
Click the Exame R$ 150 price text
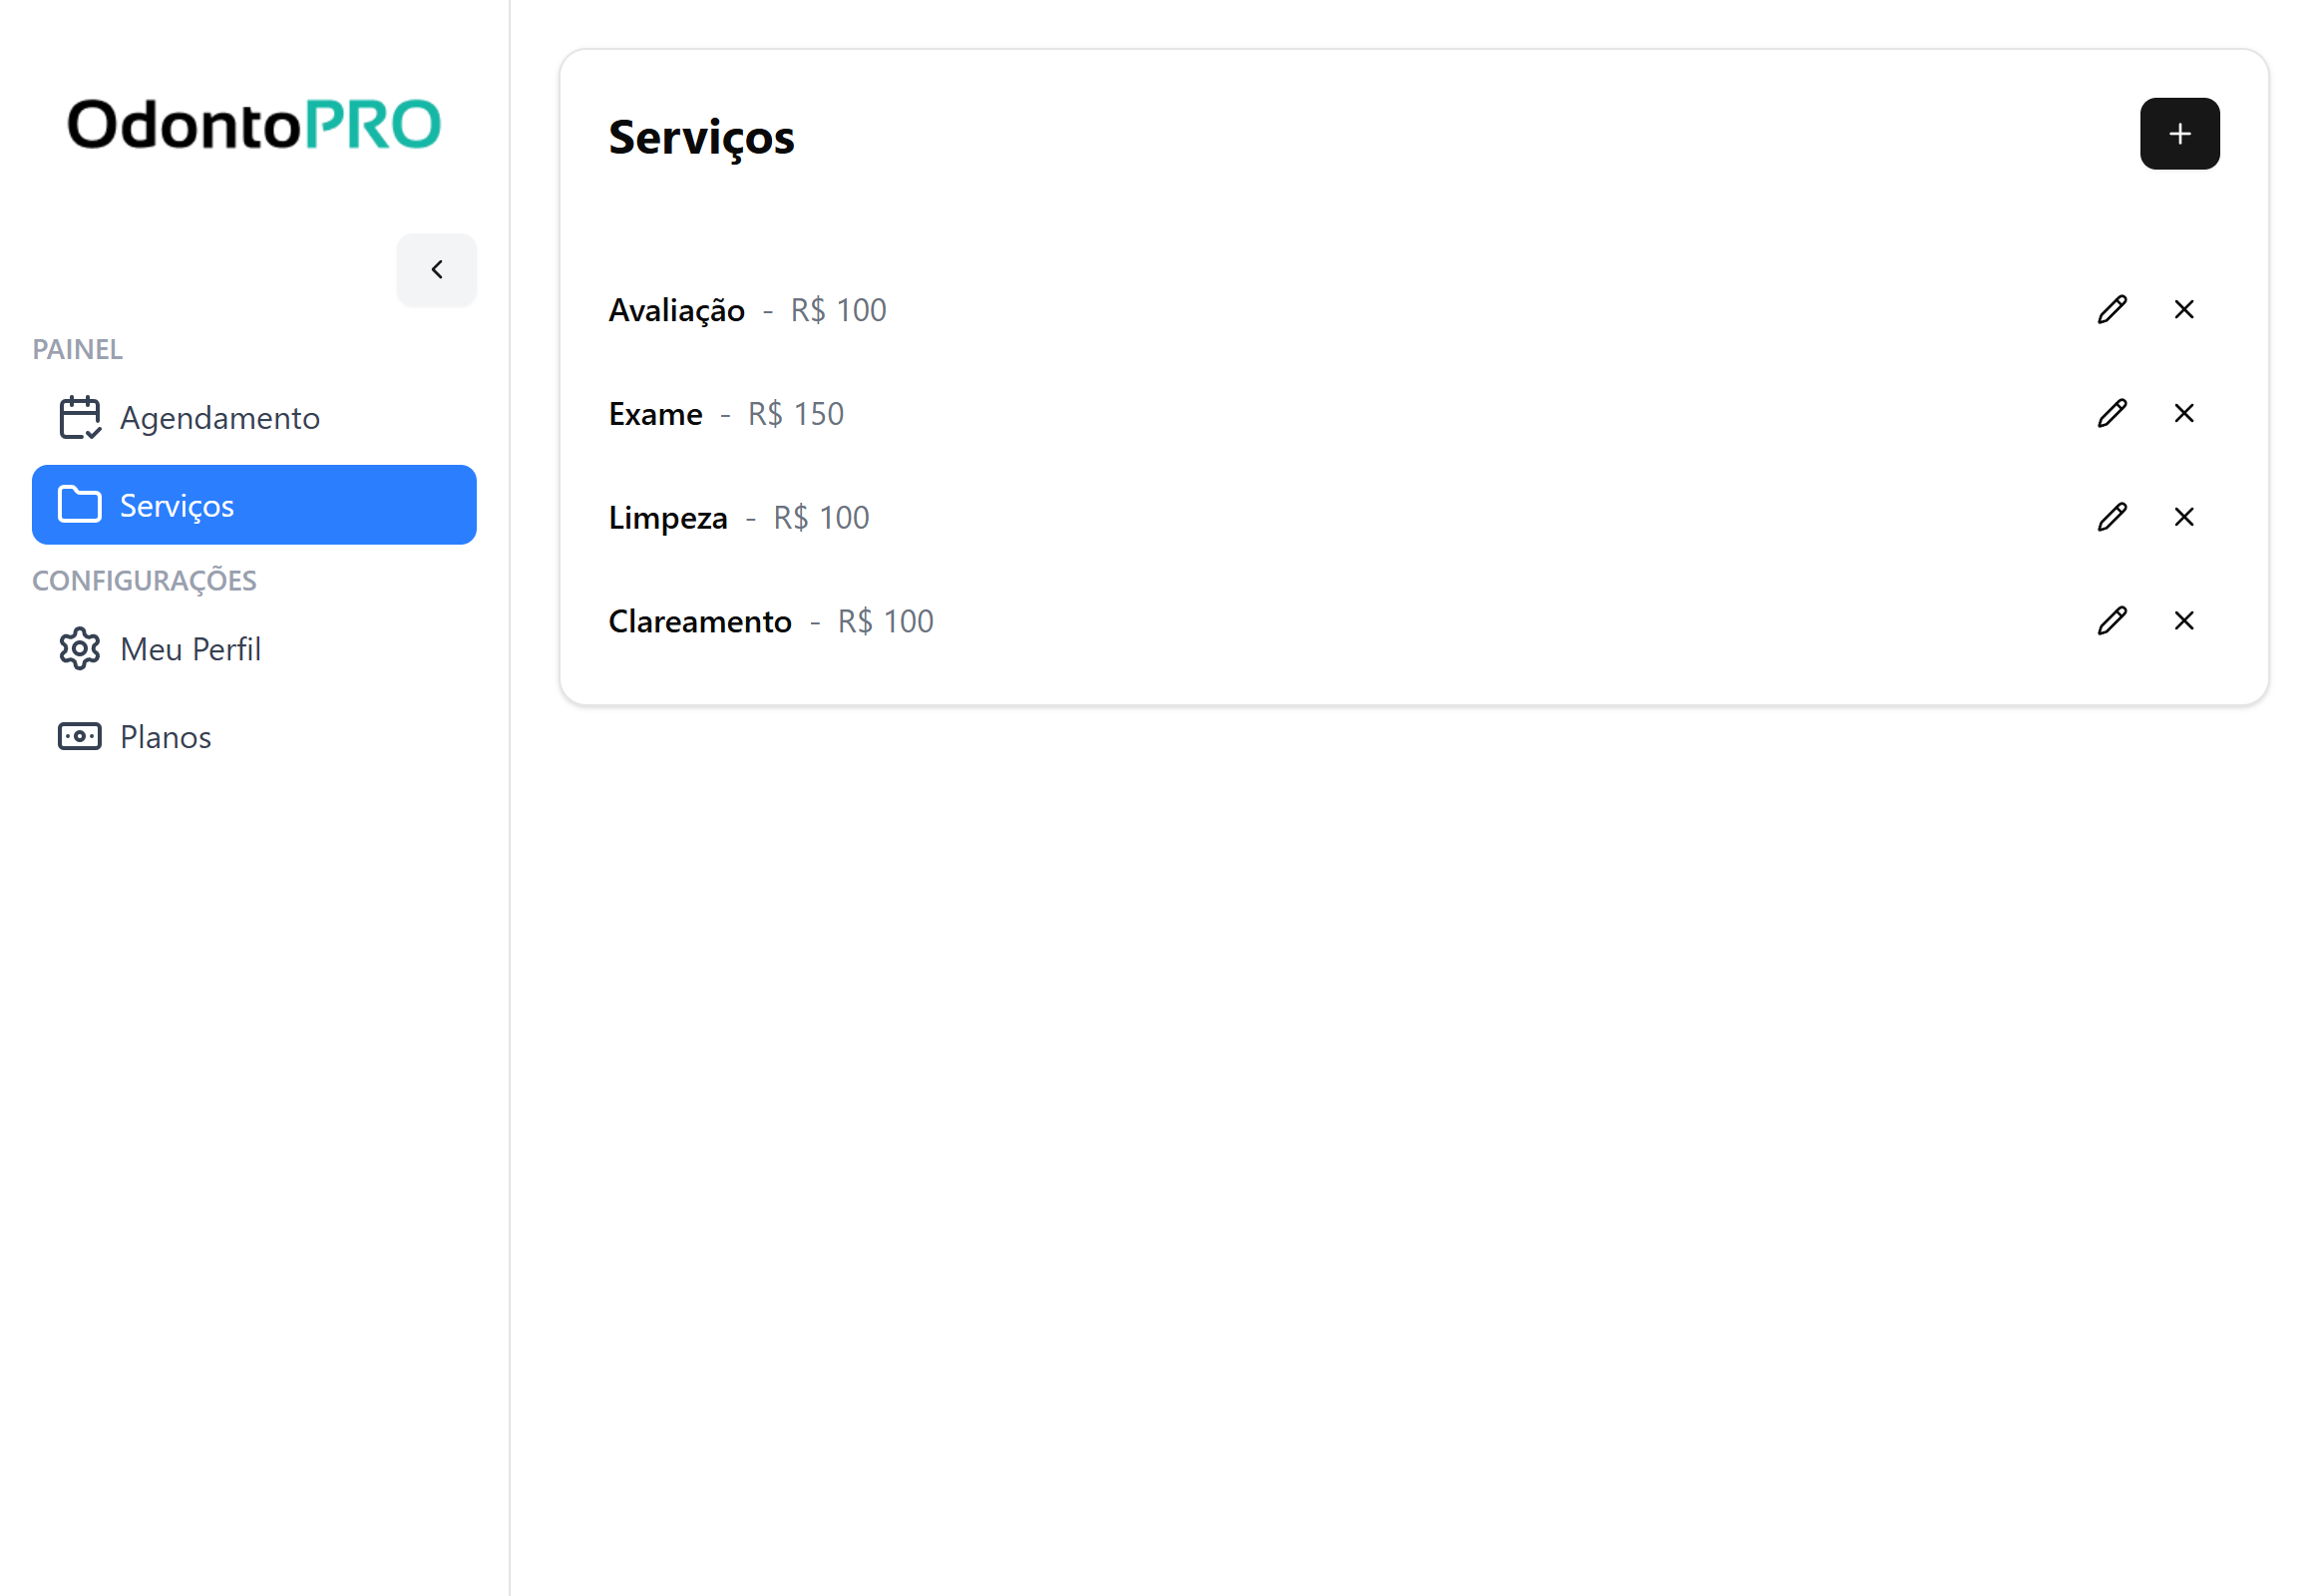(x=795, y=414)
